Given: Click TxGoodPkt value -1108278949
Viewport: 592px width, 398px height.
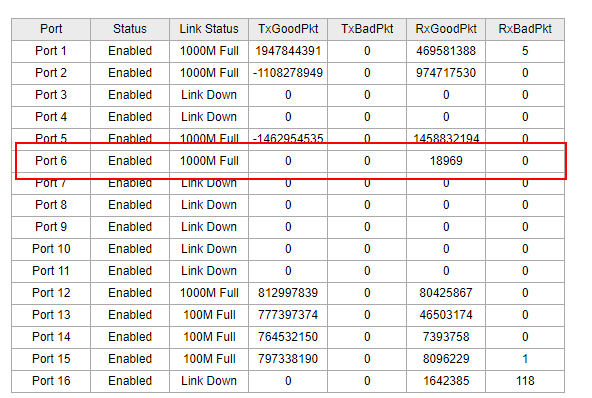Looking at the screenshot, I should click(288, 73).
